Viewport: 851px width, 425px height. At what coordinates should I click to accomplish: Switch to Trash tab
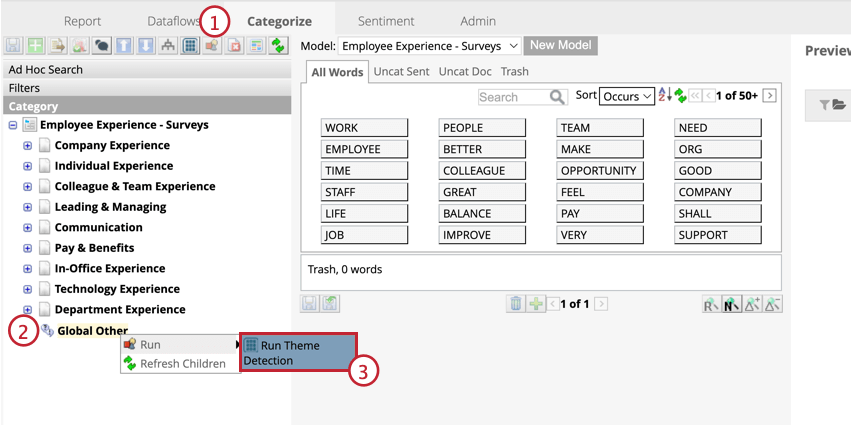click(515, 72)
